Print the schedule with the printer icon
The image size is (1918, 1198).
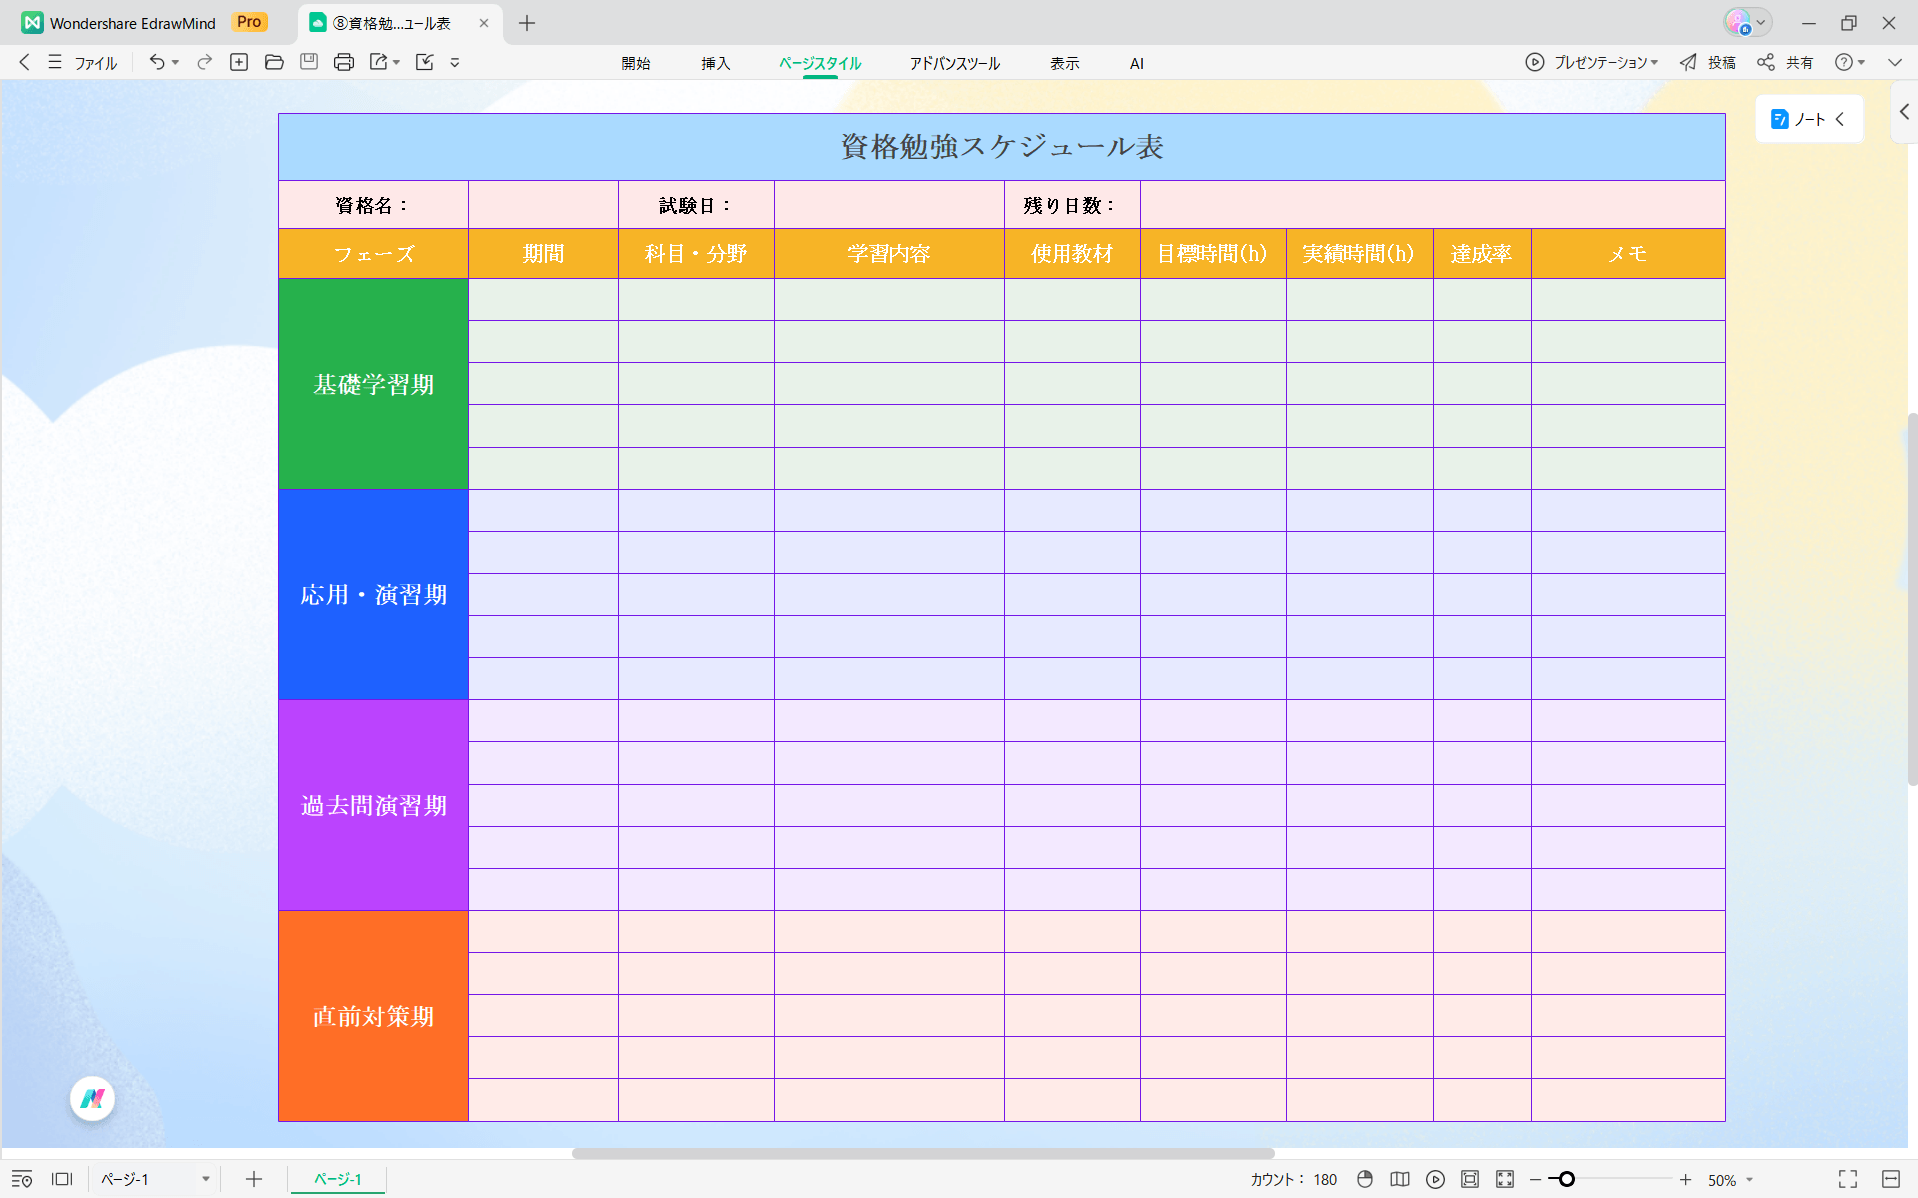[344, 62]
